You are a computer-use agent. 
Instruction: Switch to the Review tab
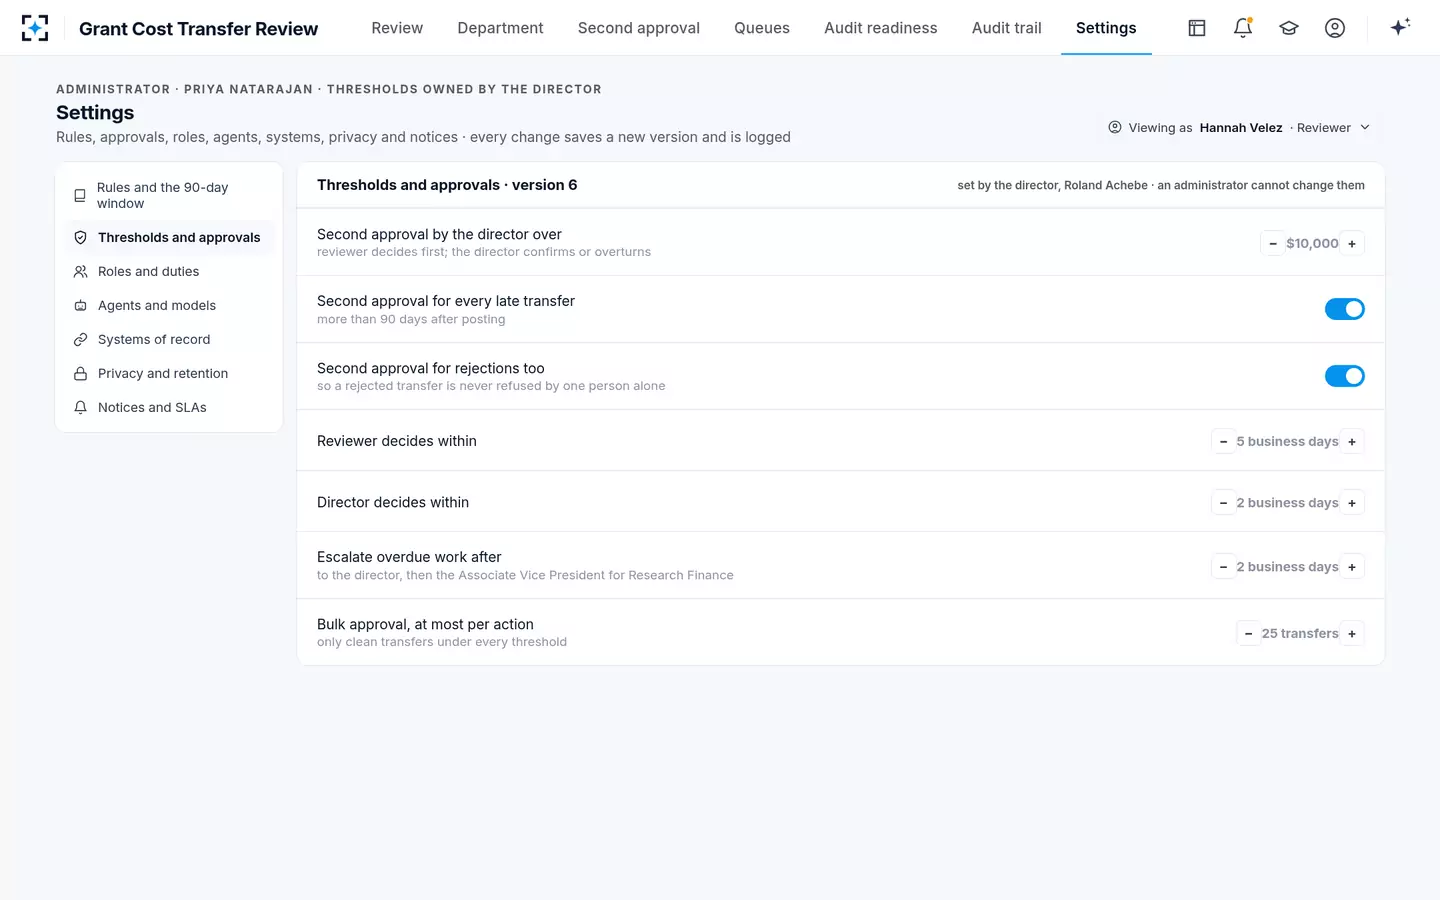tap(397, 28)
